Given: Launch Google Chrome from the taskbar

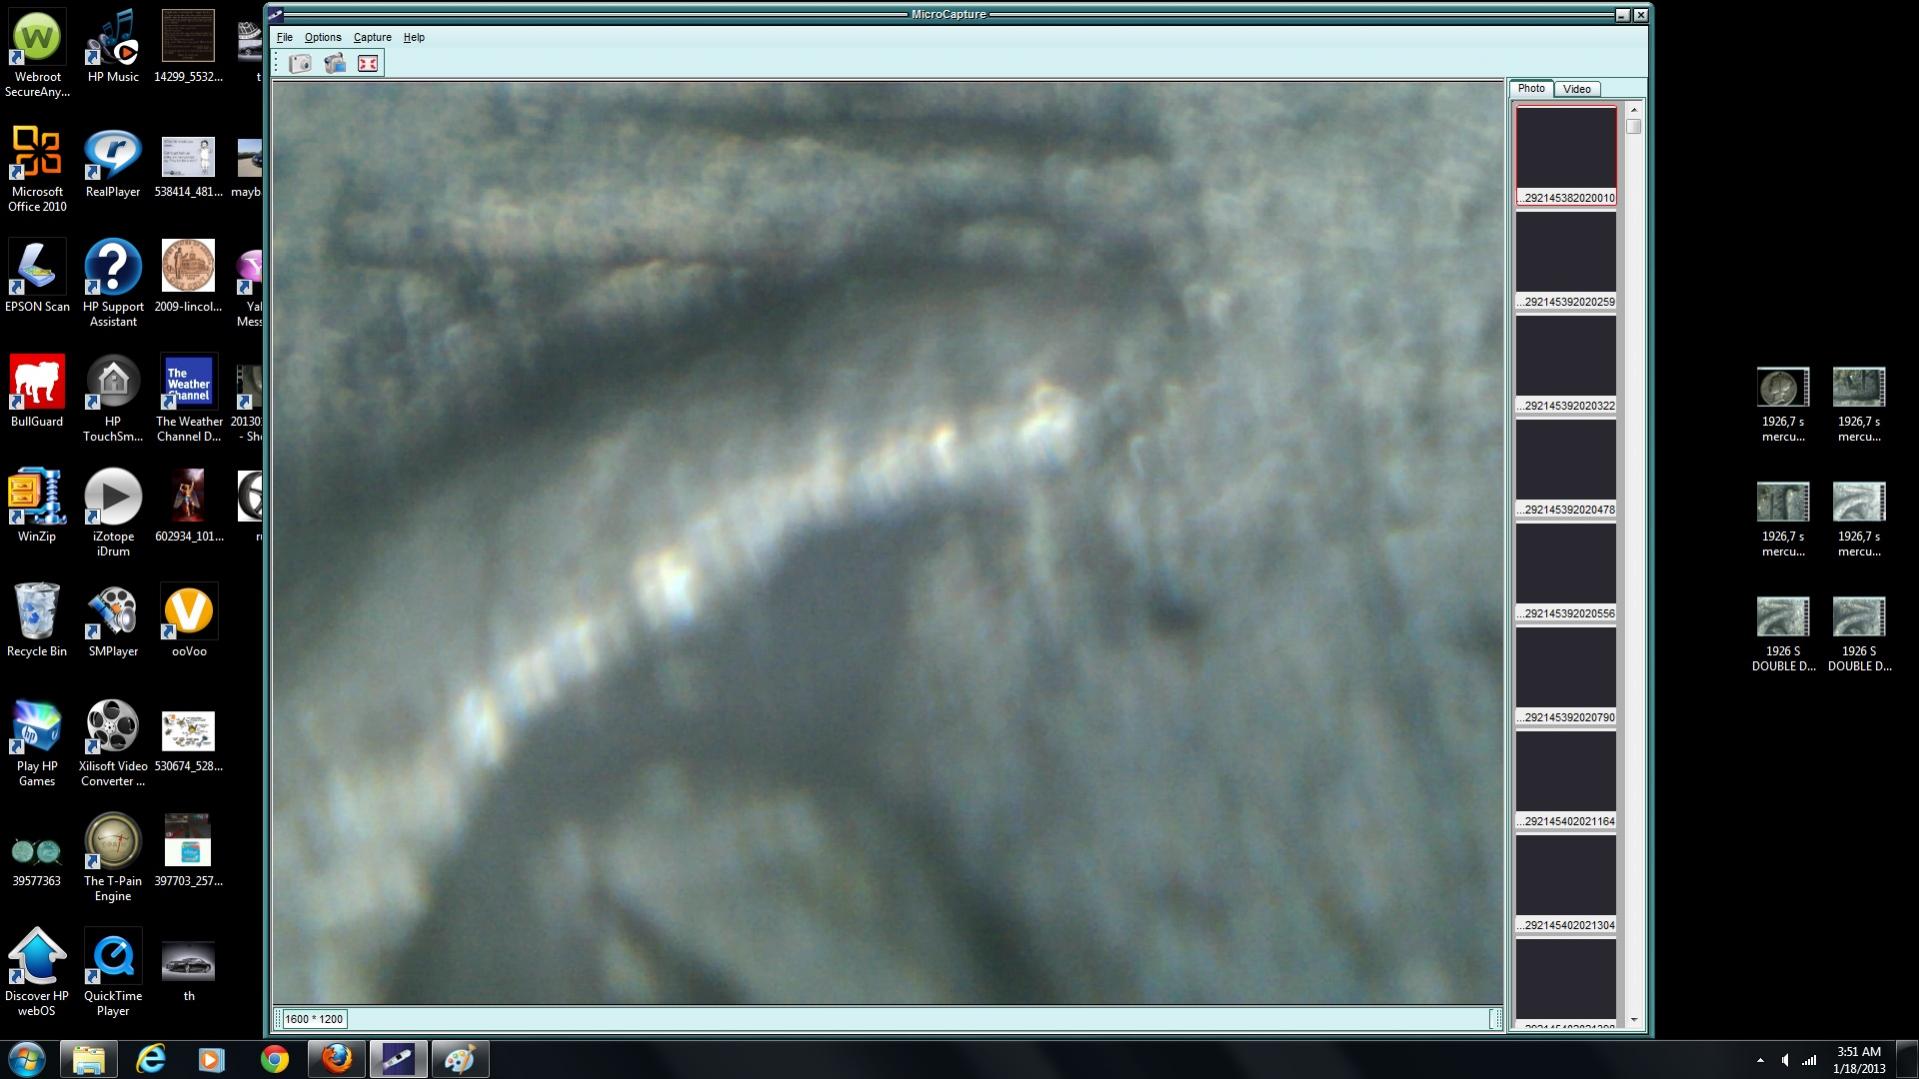Looking at the screenshot, I should 274,1059.
